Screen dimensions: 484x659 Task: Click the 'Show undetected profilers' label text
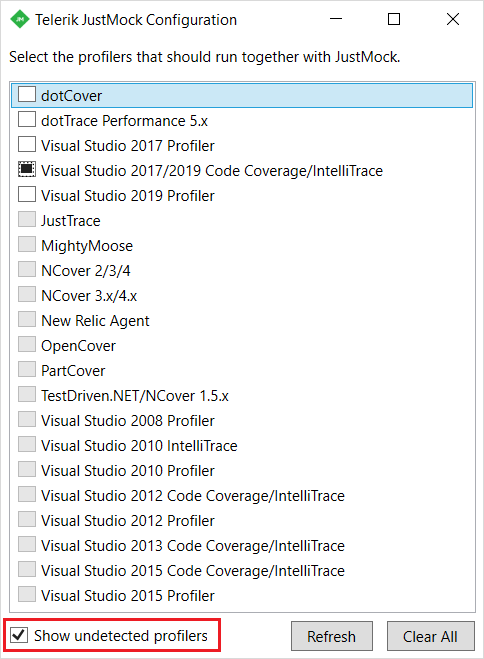coord(121,636)
